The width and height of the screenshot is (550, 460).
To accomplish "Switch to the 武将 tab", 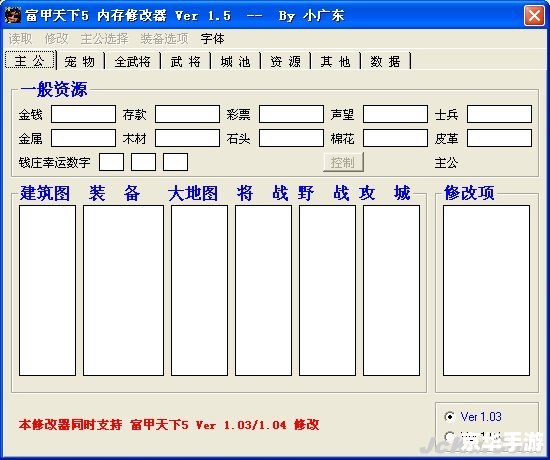I will click(x=186, y=62).
